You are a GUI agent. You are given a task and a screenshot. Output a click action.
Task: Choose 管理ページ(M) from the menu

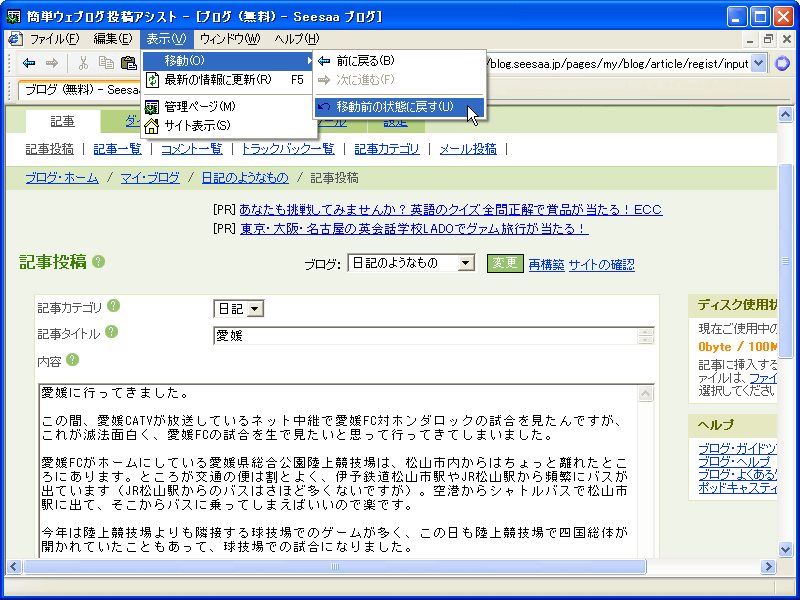pyautogui.click(x=228, y=107)
